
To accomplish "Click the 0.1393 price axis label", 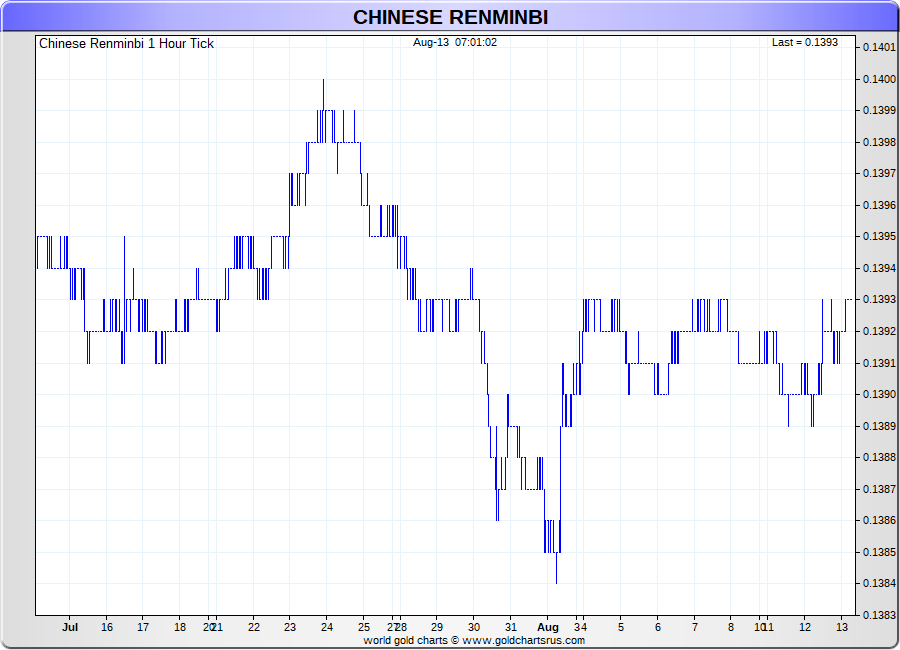I will pos(879,300).
